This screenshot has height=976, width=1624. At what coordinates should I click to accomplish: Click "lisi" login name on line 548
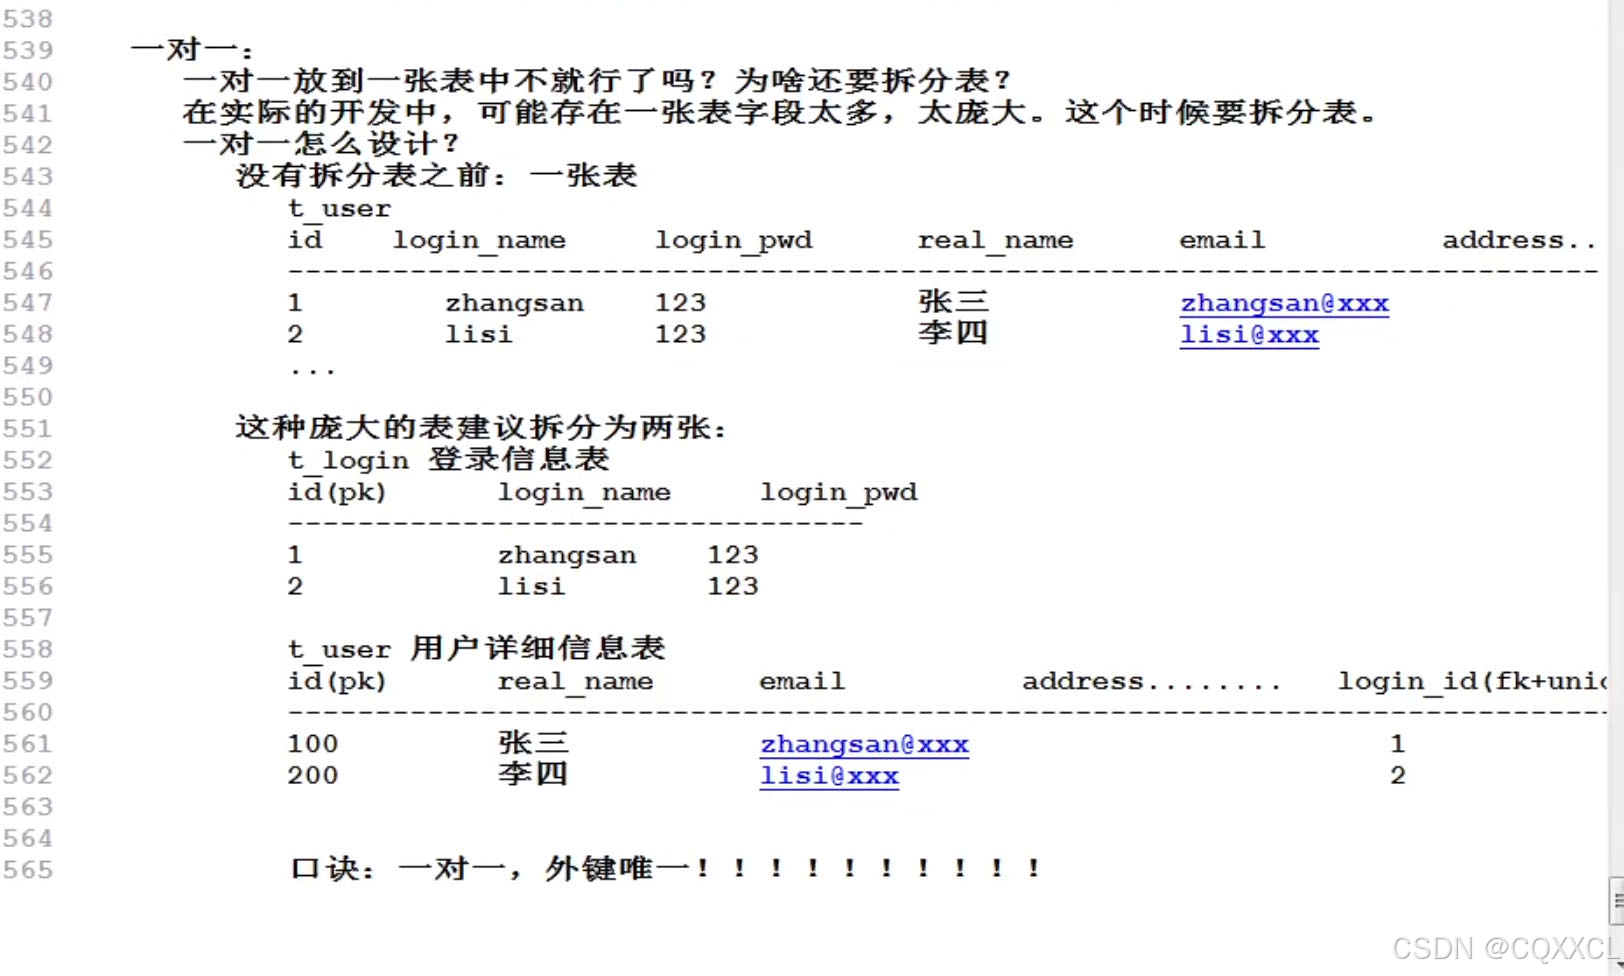tap(479, 334)
